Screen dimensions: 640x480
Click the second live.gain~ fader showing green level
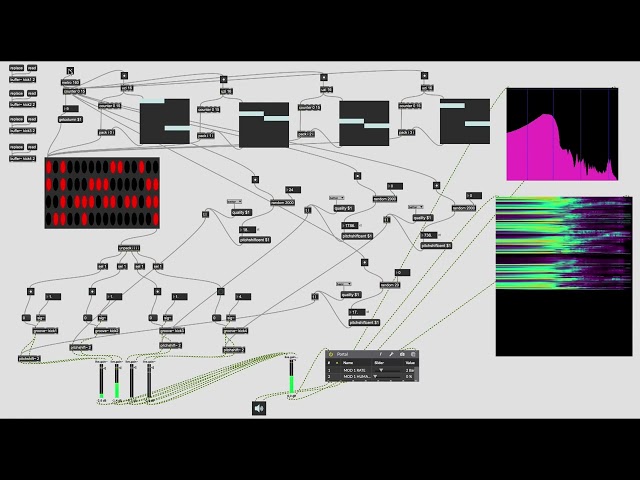117,381
